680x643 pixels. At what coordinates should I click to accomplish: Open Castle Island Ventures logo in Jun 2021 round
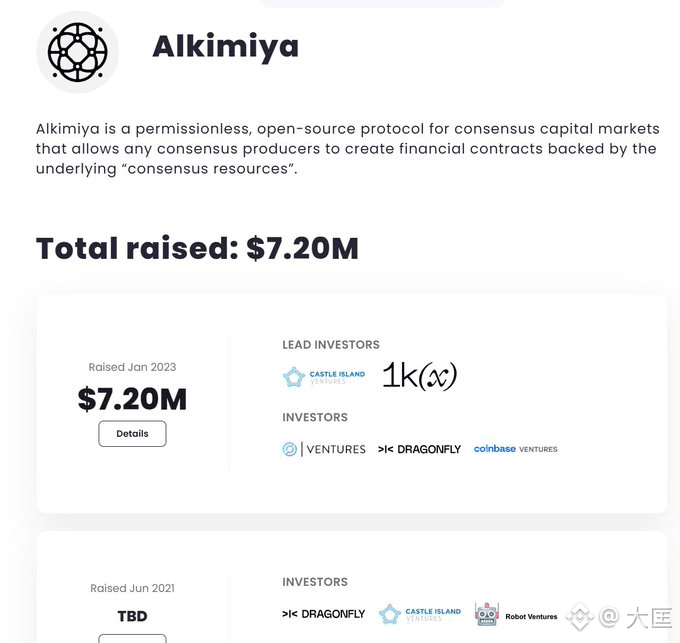click(x=420, y=614)
